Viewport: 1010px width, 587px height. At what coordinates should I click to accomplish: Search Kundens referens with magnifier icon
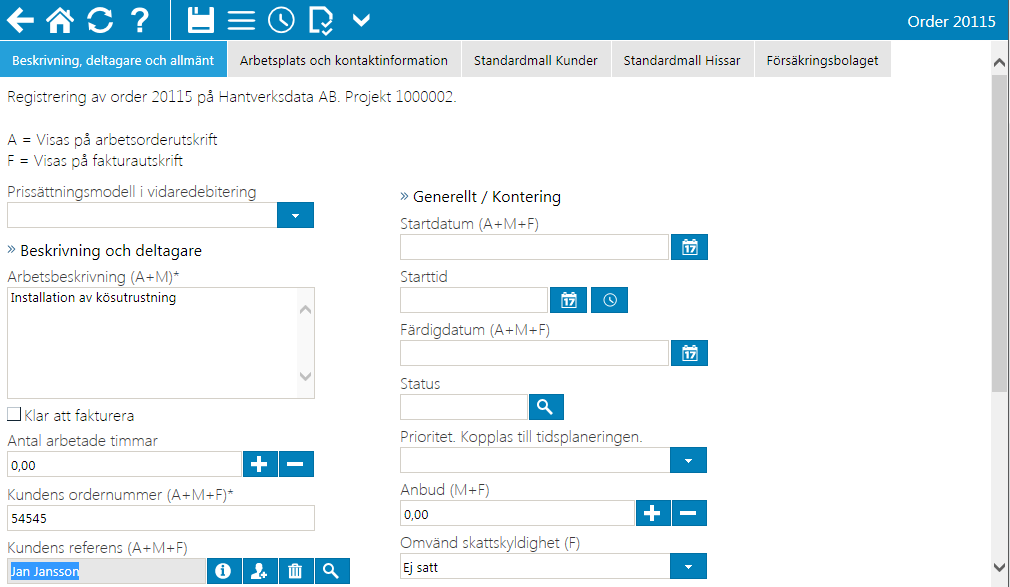click(x=332, y=571)
